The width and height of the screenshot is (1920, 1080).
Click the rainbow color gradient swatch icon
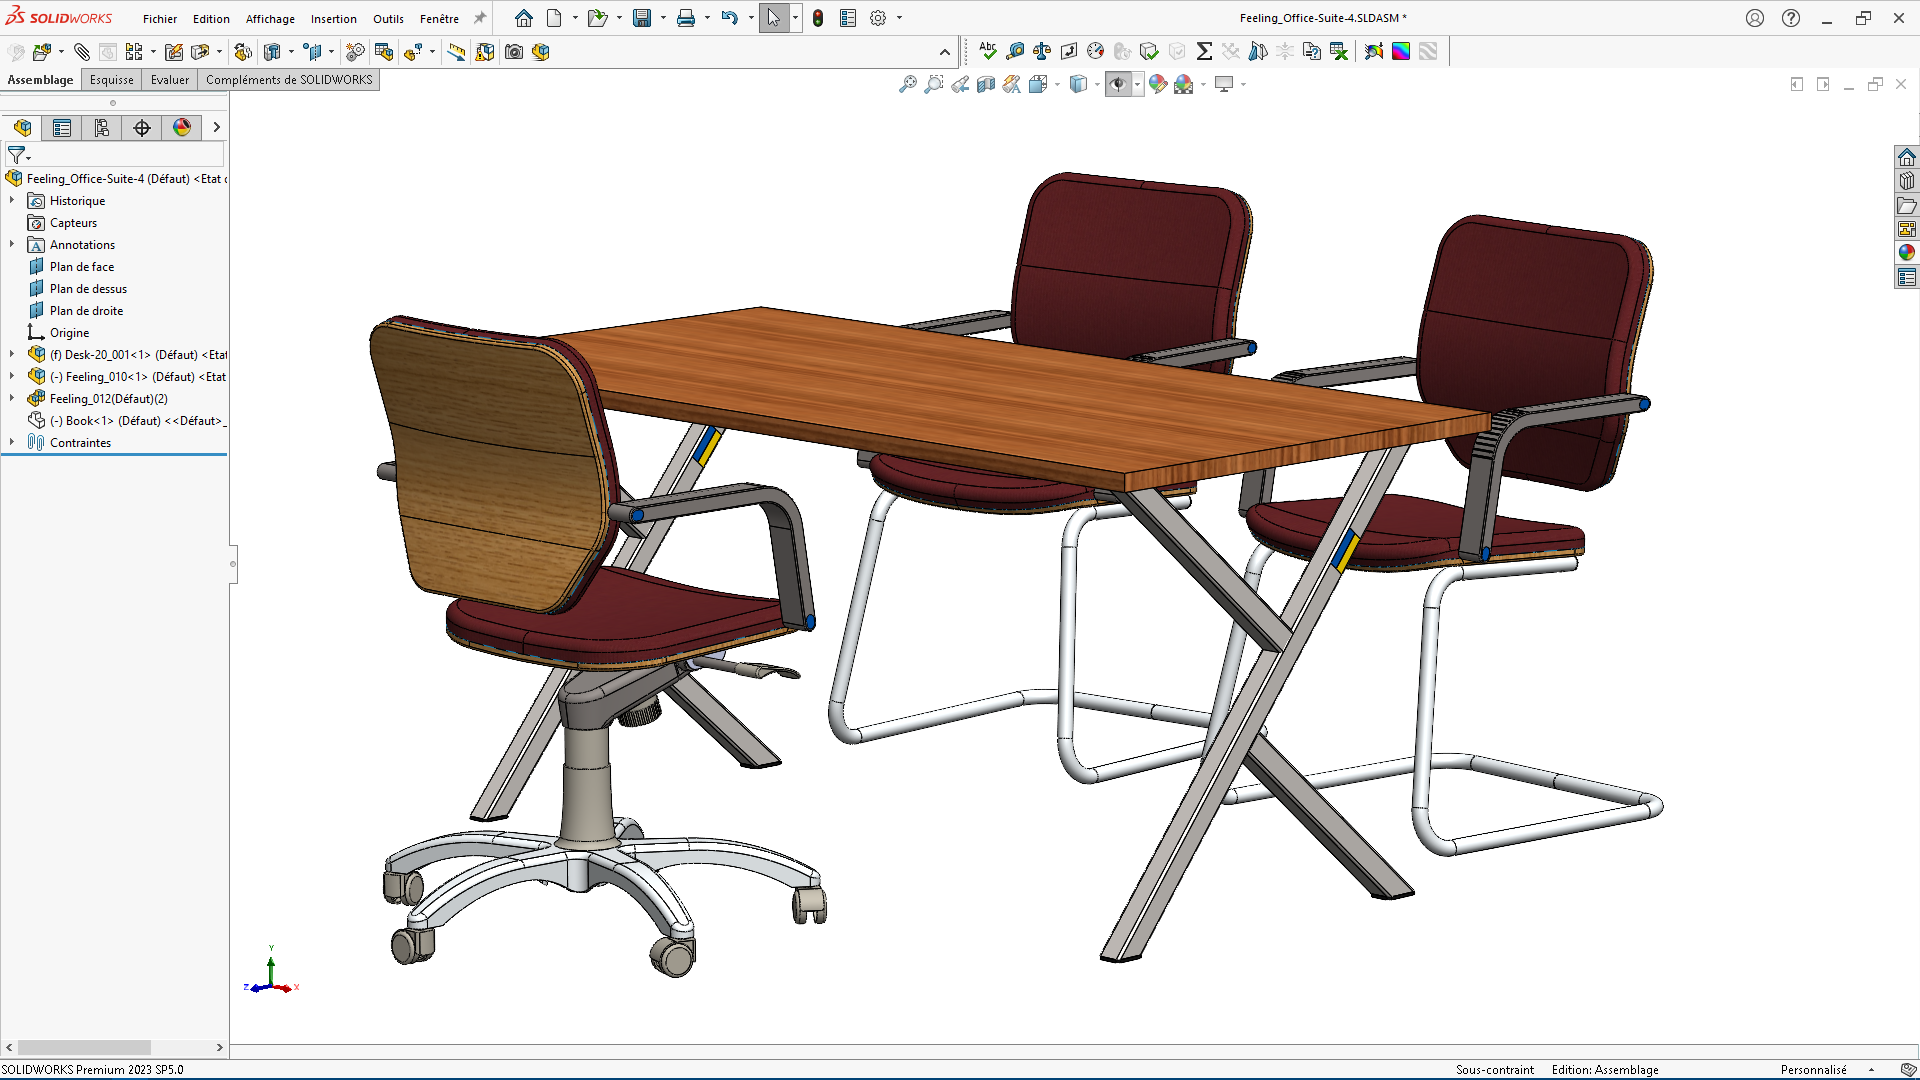1401,51
